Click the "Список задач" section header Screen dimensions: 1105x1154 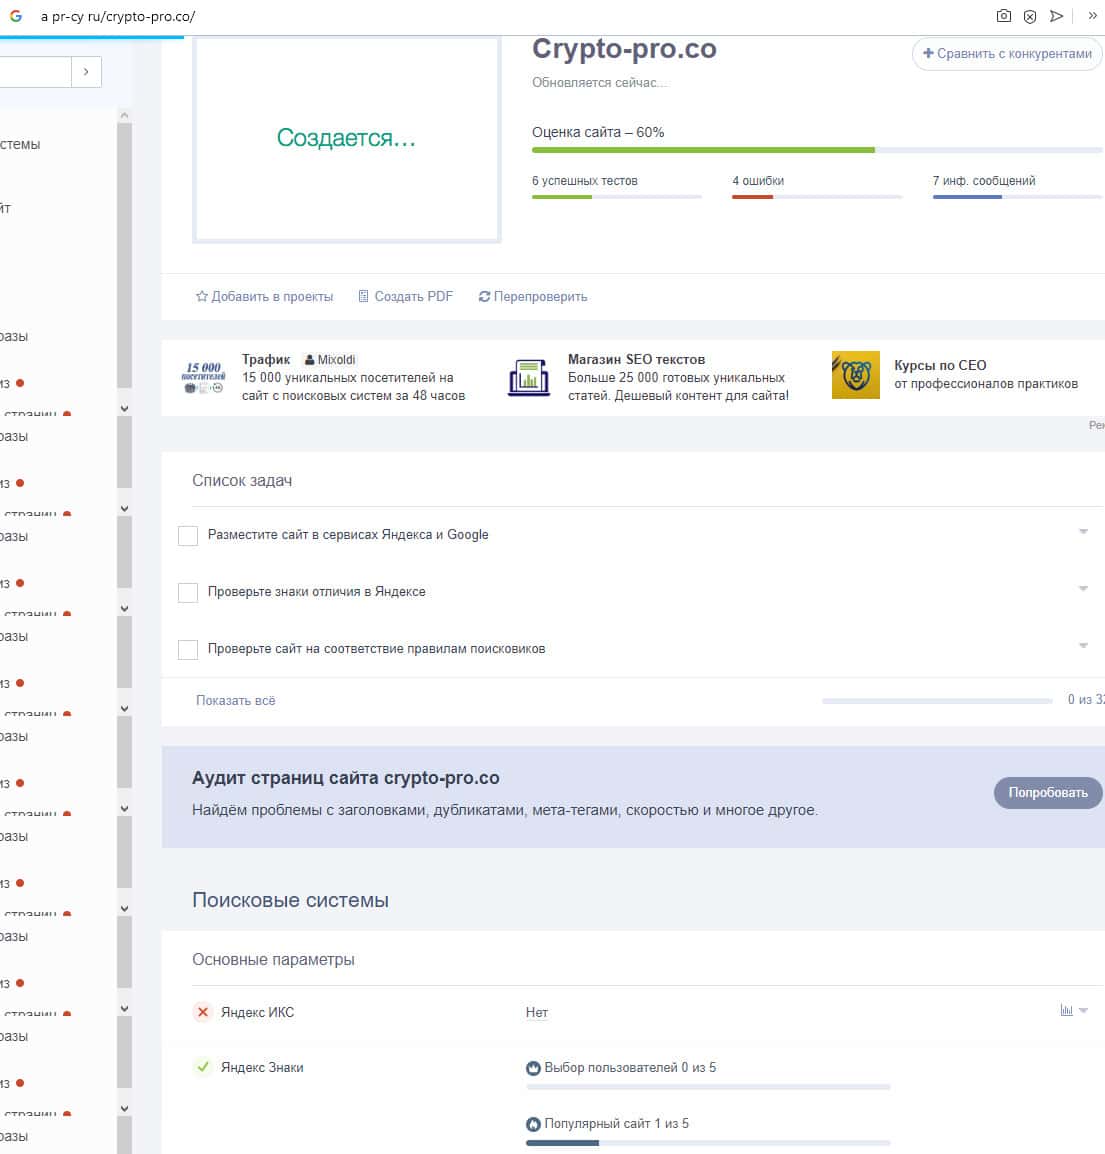point(242,481)
